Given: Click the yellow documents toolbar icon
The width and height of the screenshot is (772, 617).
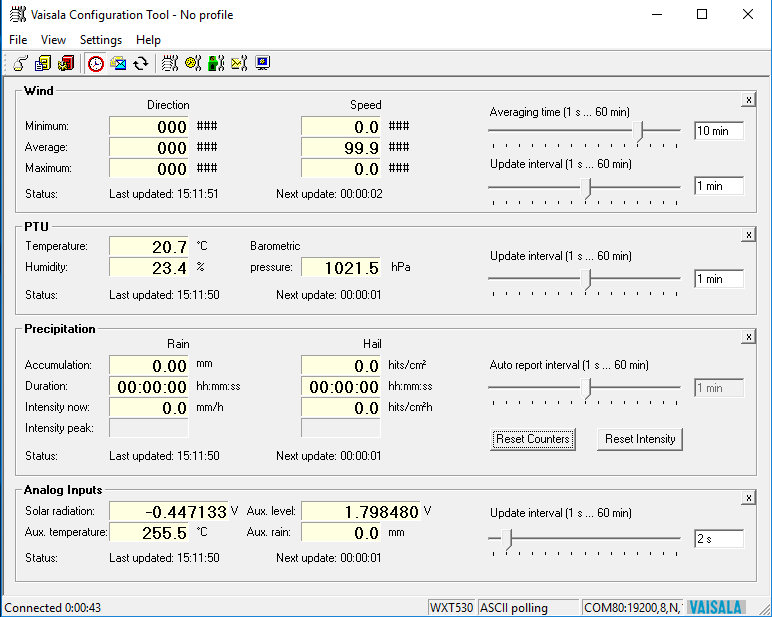Looking at the screenshot, I should [x=43, y=63].
